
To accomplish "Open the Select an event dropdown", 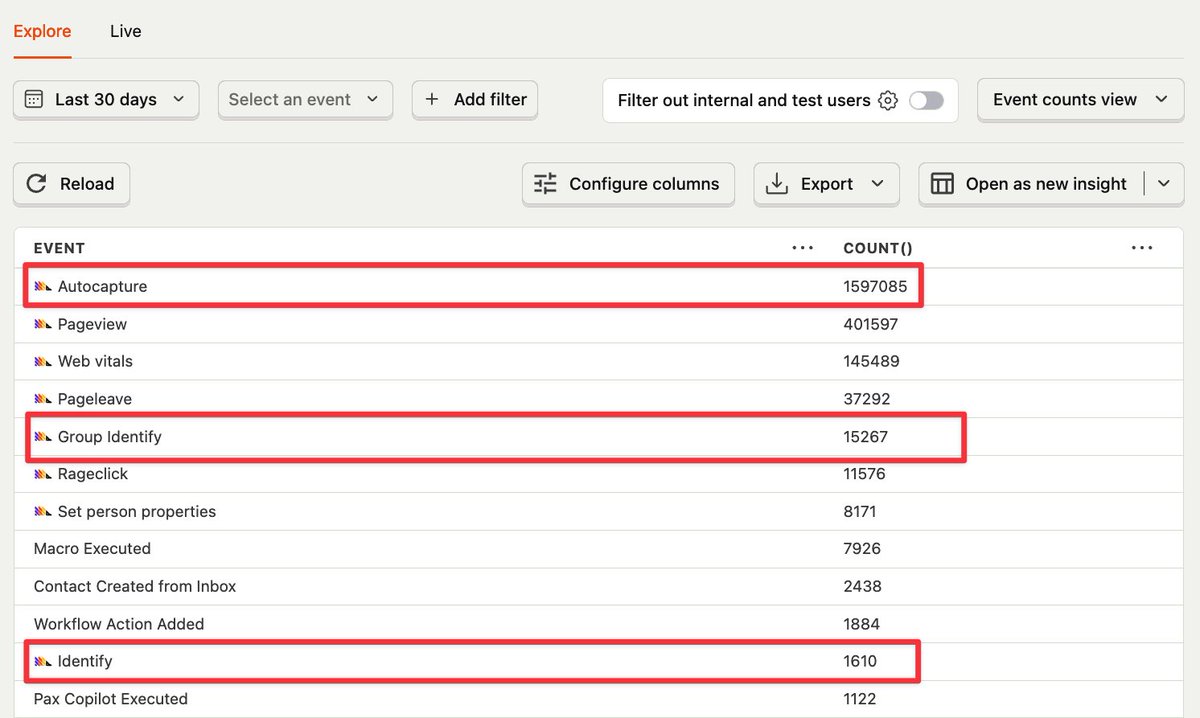I will pyautogui.click(x=305, y=99).
